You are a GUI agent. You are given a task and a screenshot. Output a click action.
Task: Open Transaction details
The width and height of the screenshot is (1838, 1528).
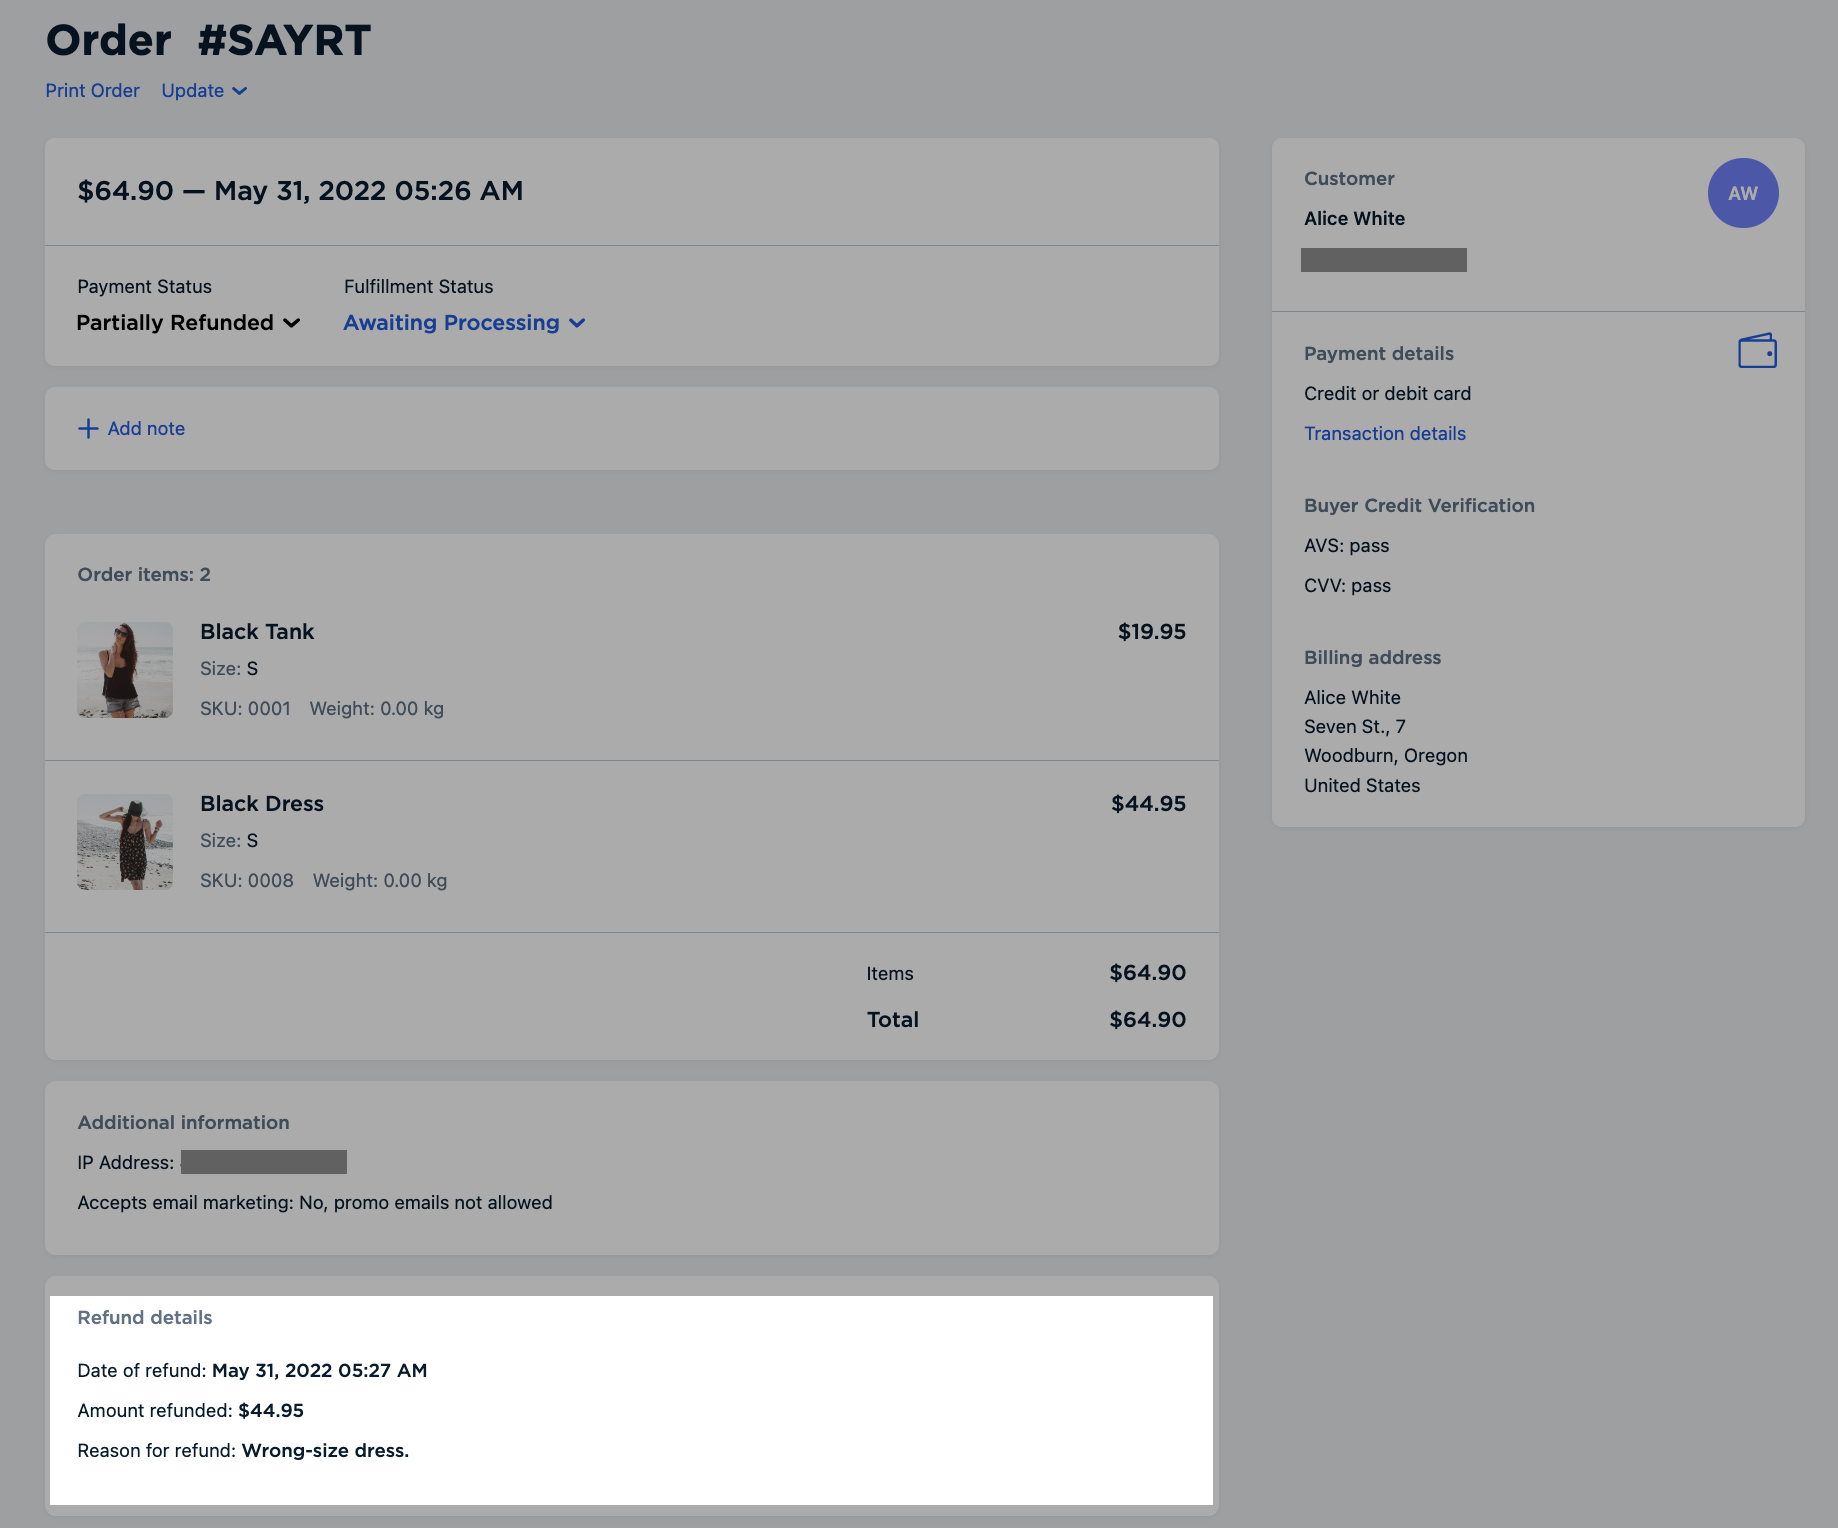(1384, 433)
